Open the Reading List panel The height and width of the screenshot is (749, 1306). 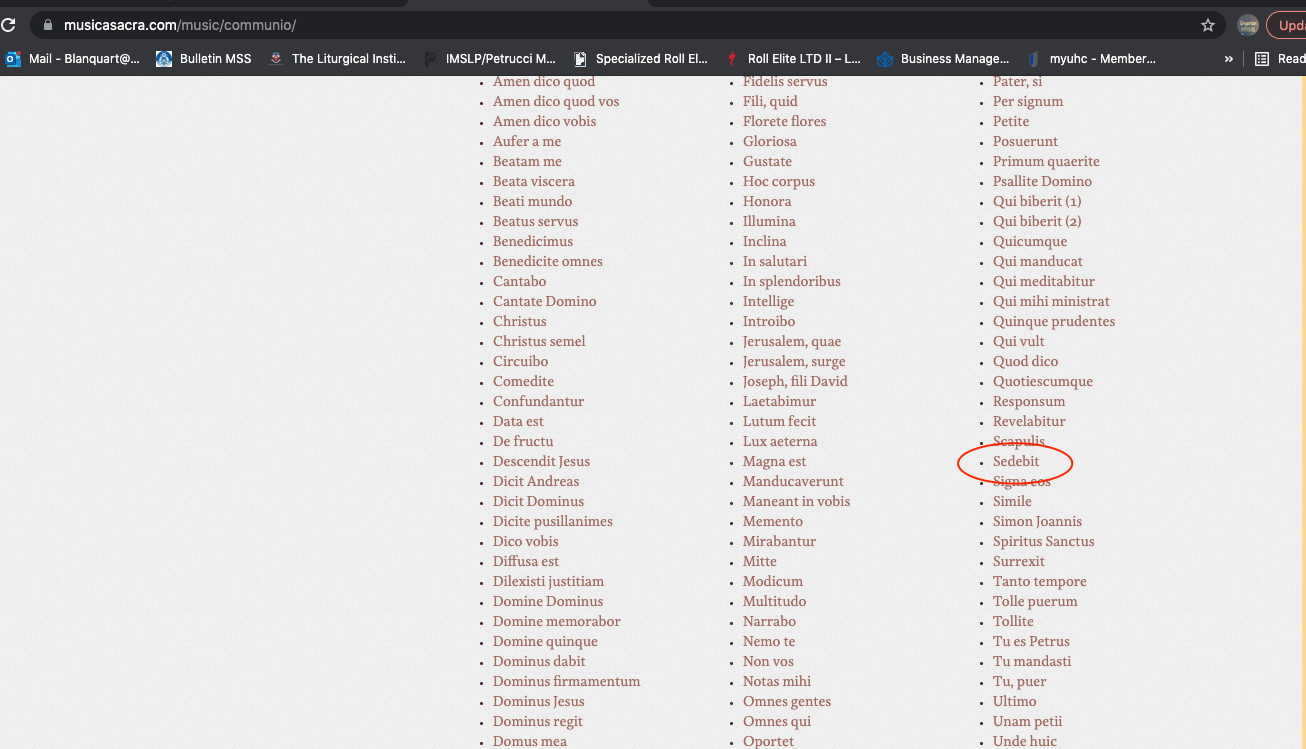pos(1279,59)
